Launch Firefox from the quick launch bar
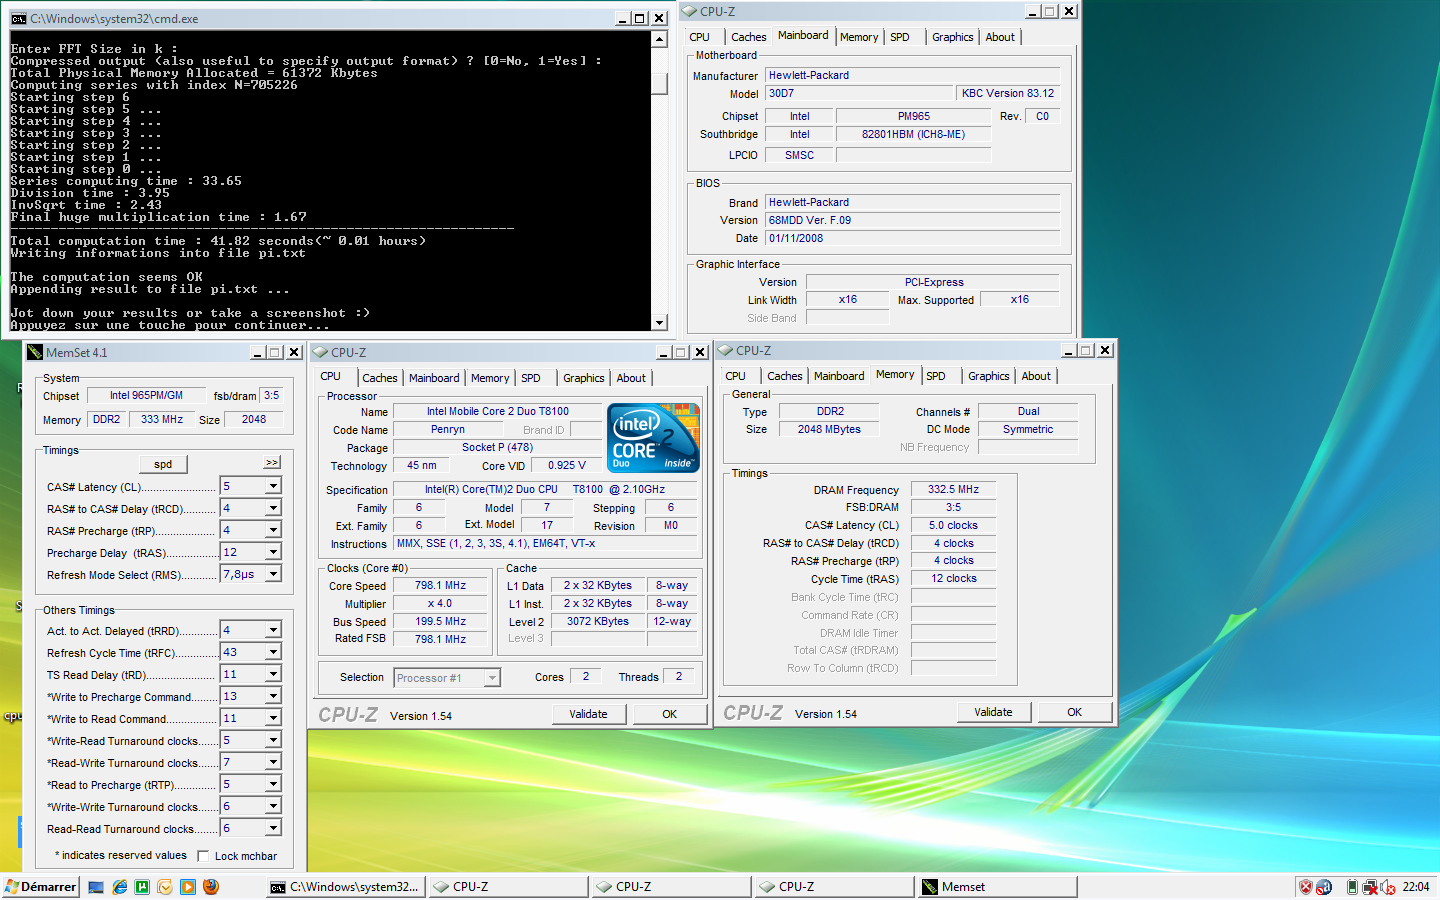The width and height of the screenshot is (1440, 900). pyautogui.click(x=211, y=887)
